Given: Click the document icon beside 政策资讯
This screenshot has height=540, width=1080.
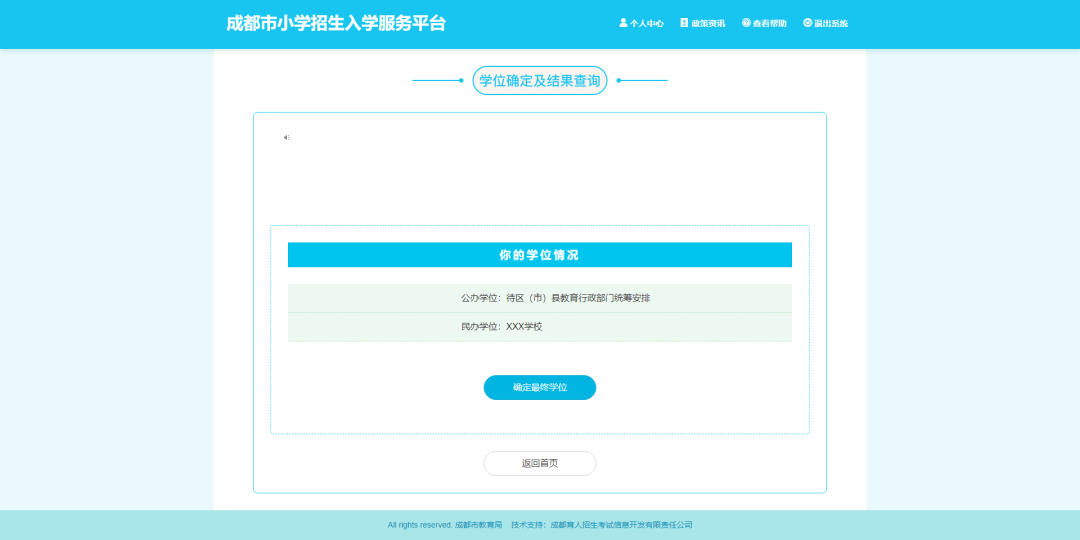Looking at the screenshot, I should click(x=685, y=23).
